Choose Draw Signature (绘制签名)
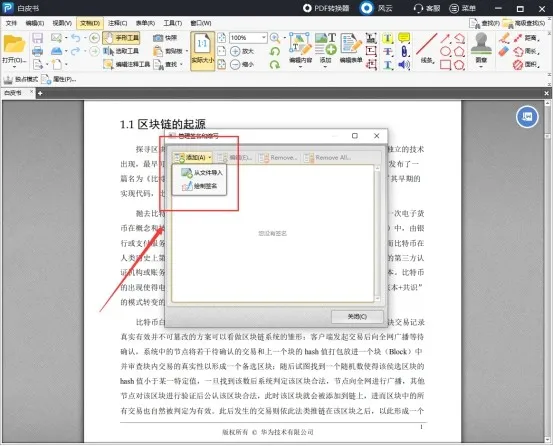This screenshot has width=553, height=446. point(200,186)
